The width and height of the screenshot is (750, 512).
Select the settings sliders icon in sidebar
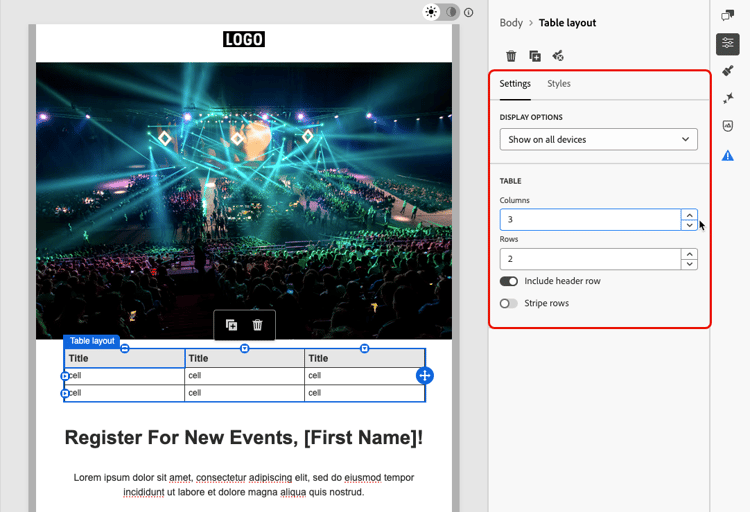coord(728,44)
